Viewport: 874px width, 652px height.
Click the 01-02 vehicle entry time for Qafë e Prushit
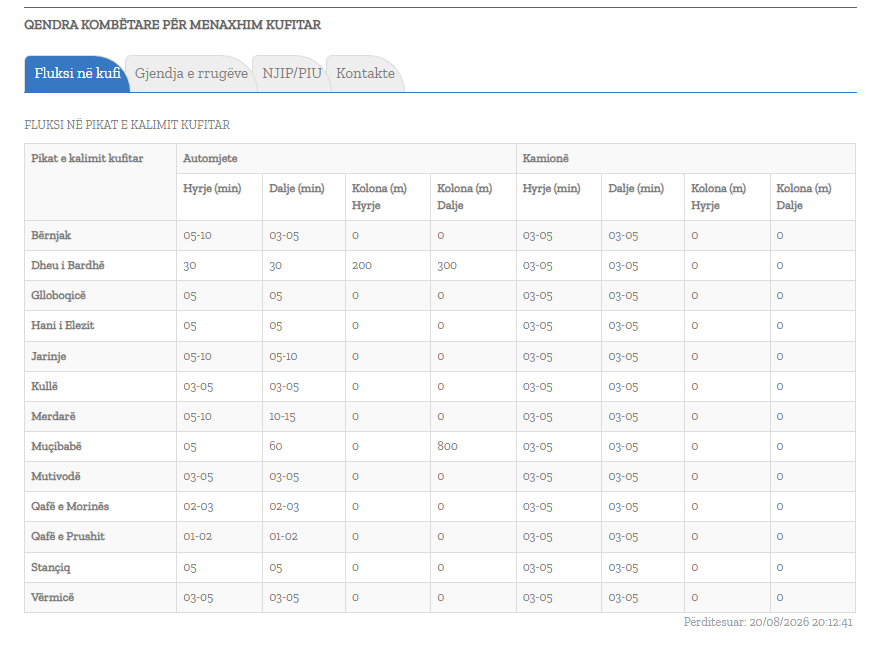tap(198, 537)
